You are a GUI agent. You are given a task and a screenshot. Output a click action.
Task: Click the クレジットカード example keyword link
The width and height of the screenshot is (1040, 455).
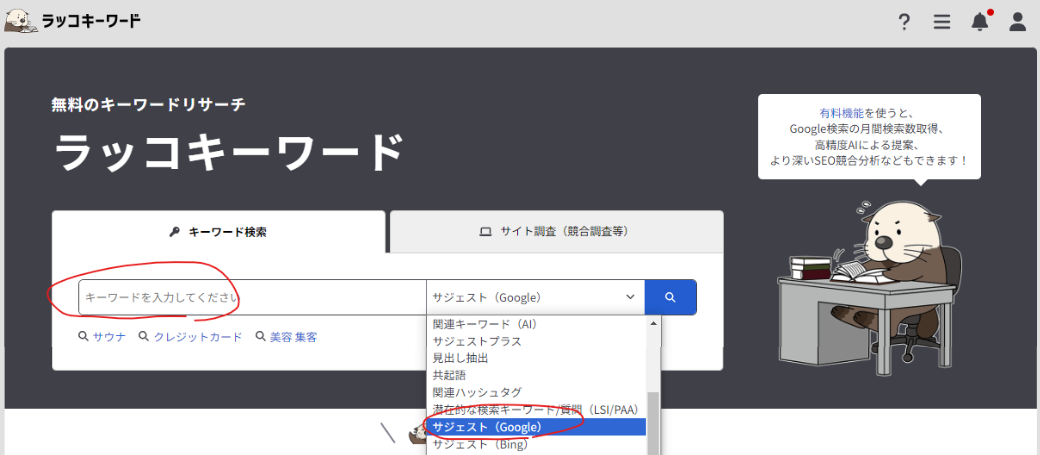[x=198, y=337]
